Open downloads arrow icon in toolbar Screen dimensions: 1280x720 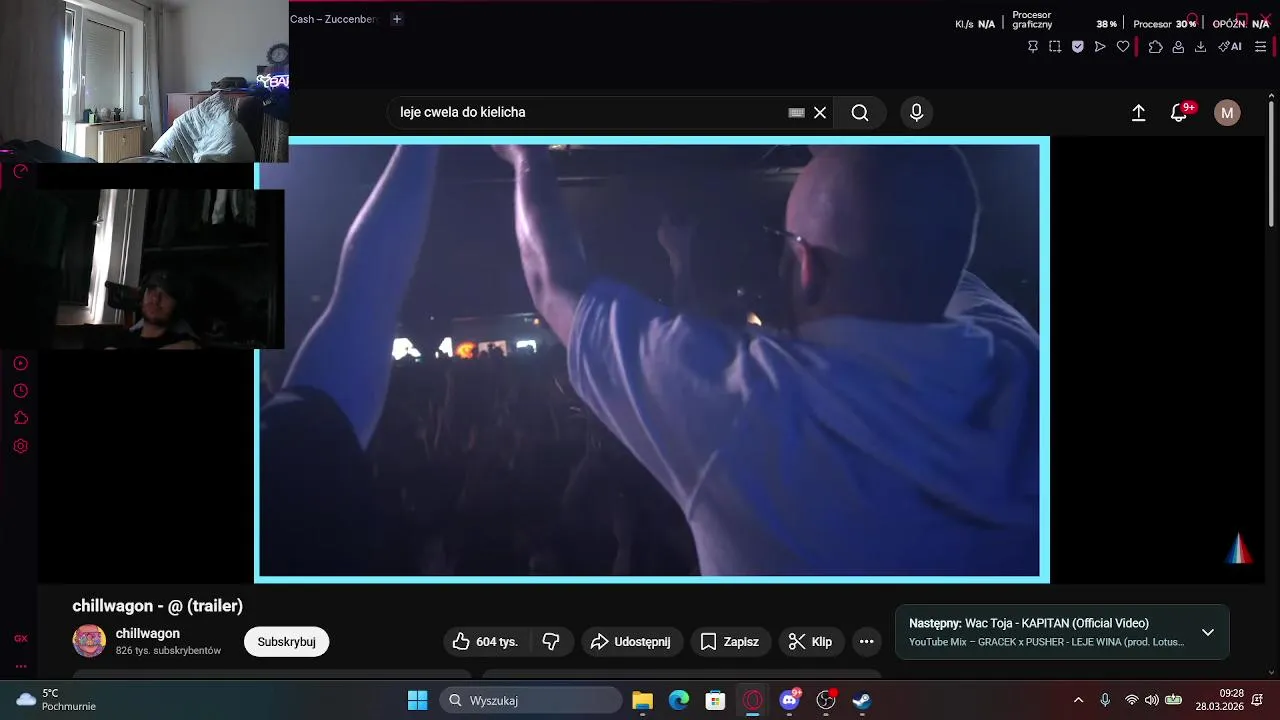tap(1201, 47)
